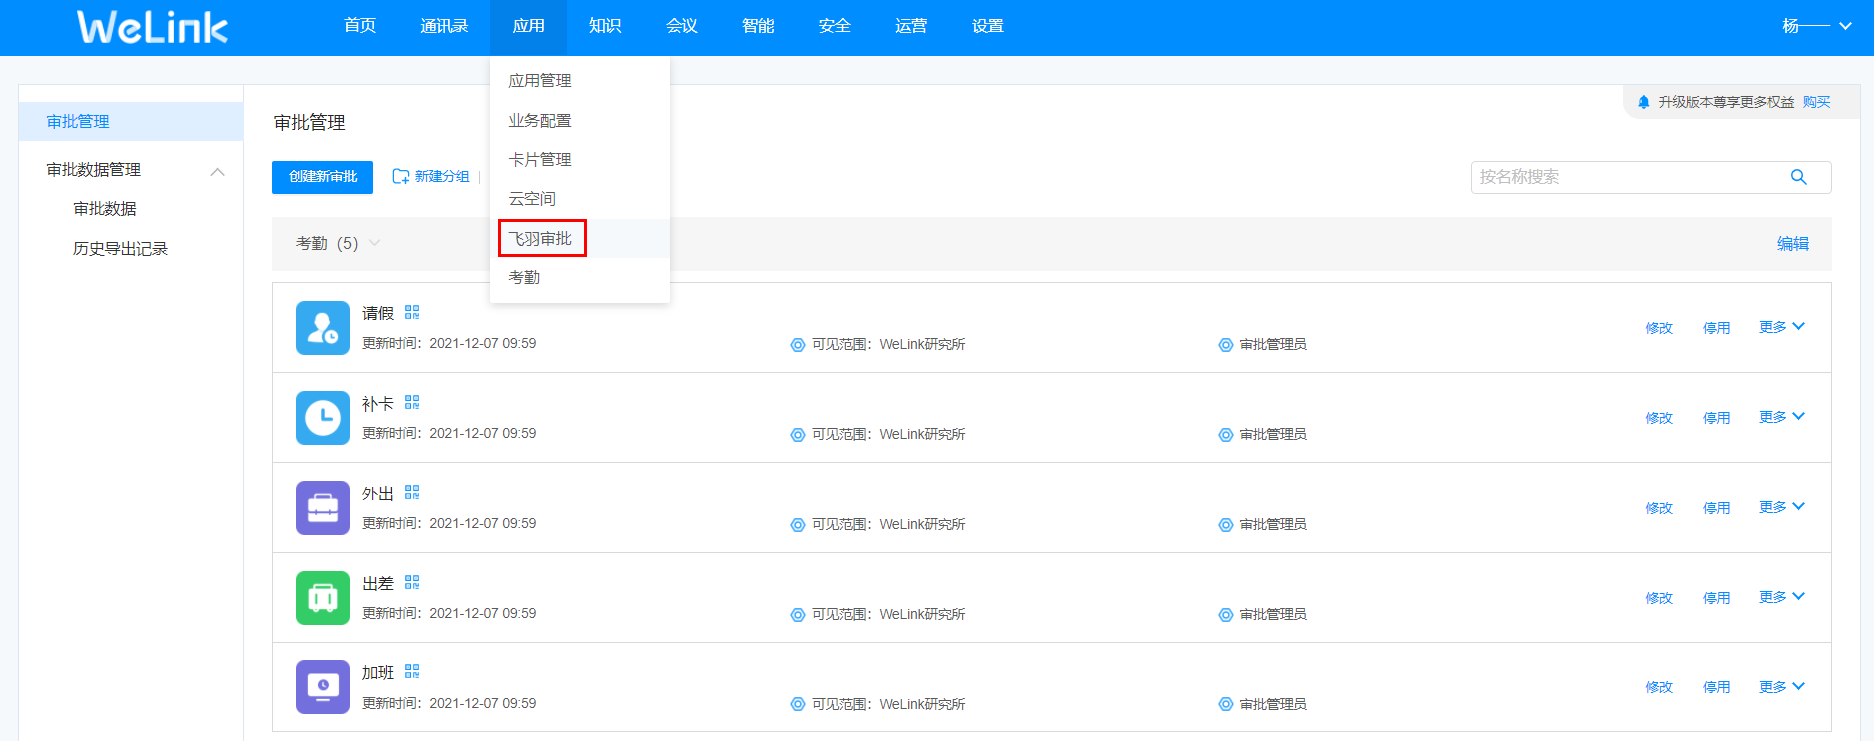
Task: Open 考勤 from the 应用 menu
Action: (524, 278)
